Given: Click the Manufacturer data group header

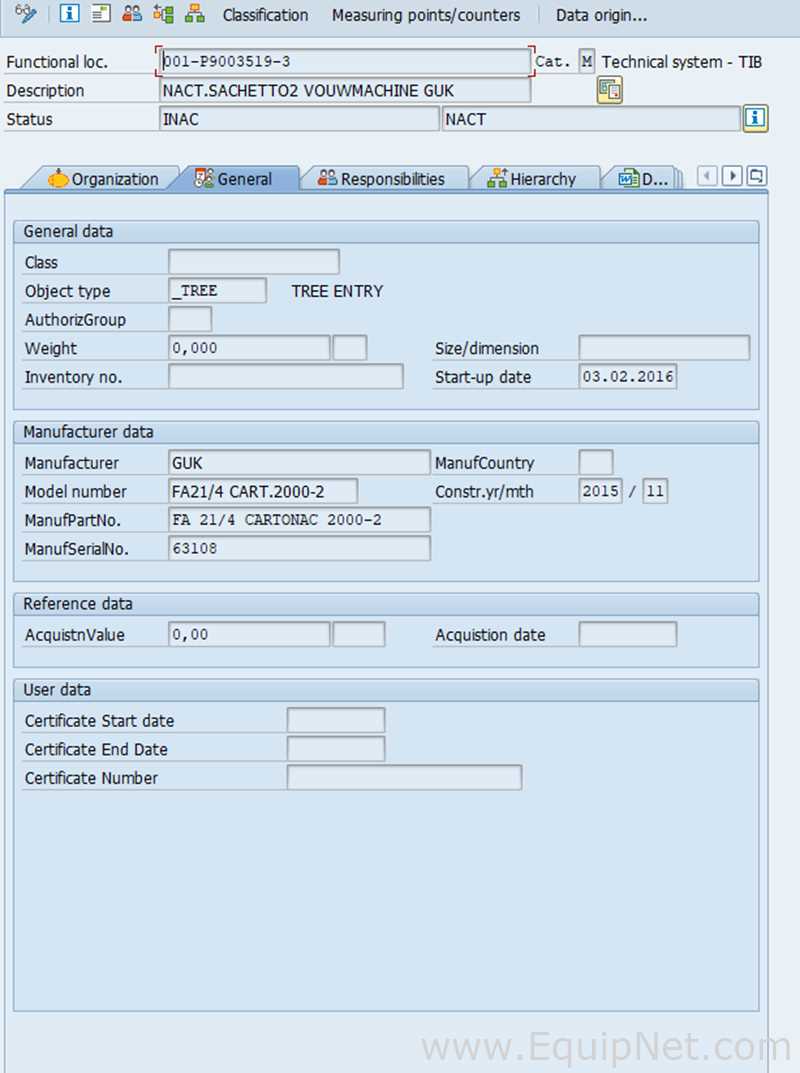Looking at the screenshot, I should (386, 432).
